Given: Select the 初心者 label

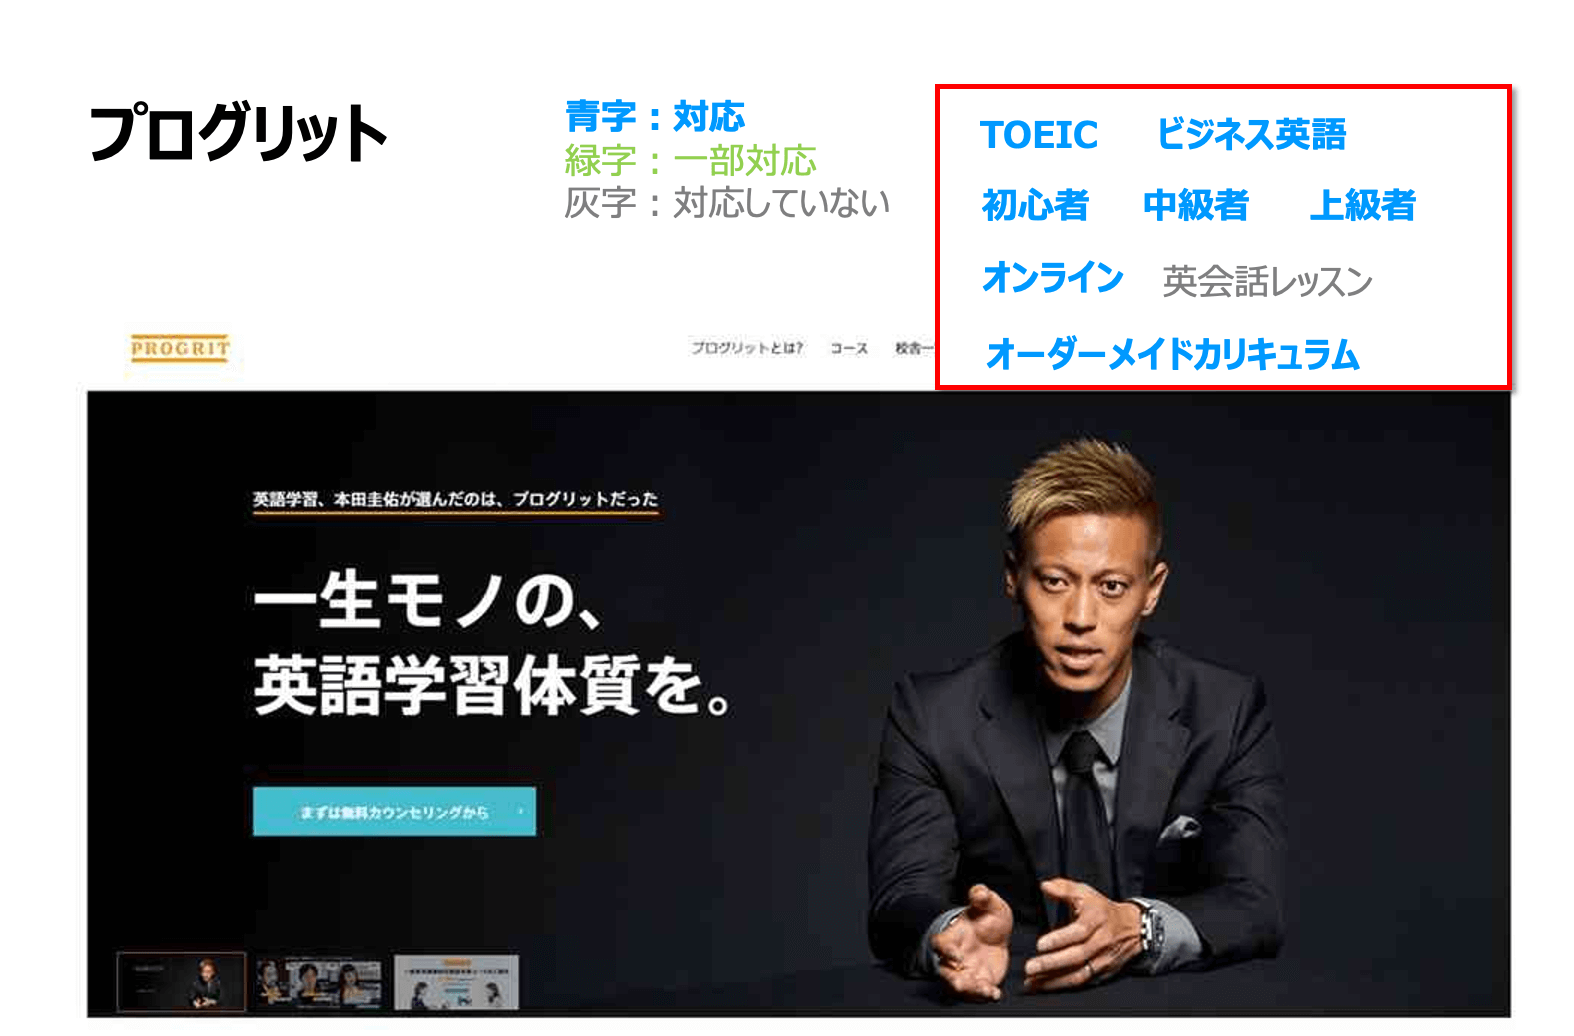Looking at the screenshot, I should point(1035,205).
